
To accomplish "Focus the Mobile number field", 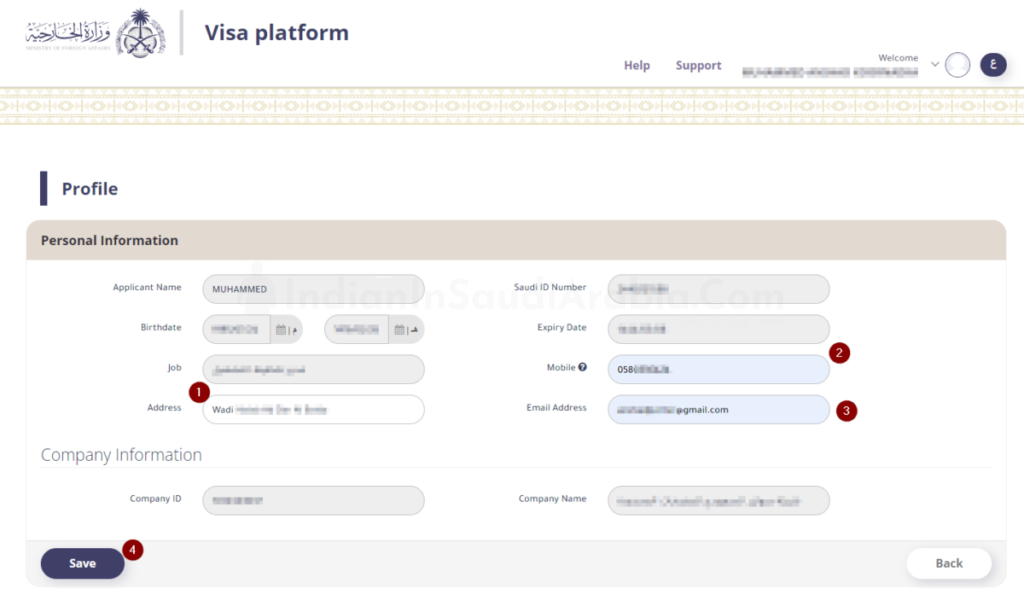I will (x=718, y=369).
